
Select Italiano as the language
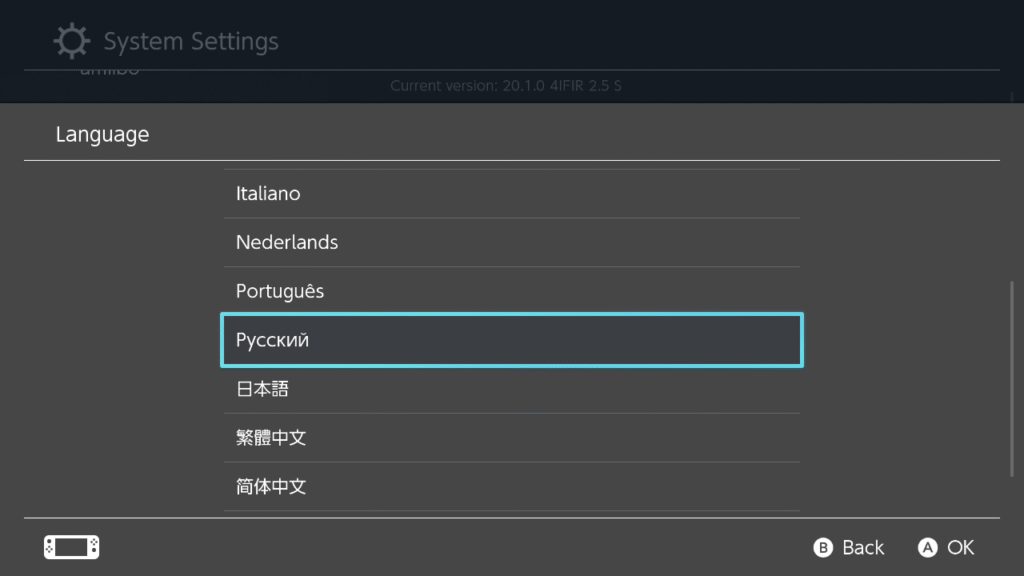[x=511, y=193]
